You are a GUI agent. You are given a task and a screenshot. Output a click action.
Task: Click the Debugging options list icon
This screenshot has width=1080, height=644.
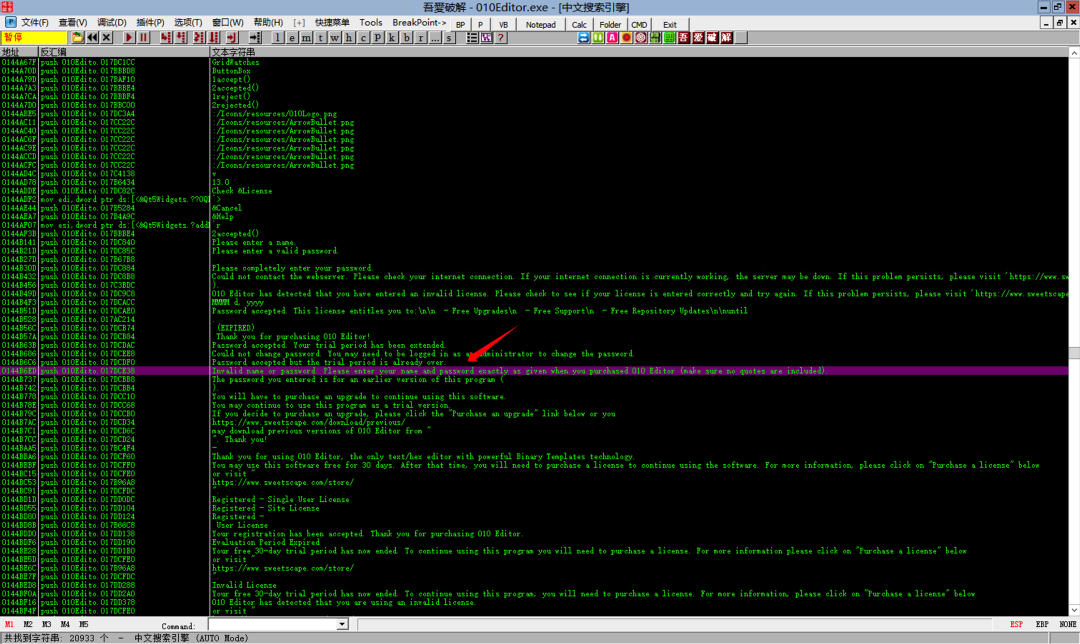[472, 38]
